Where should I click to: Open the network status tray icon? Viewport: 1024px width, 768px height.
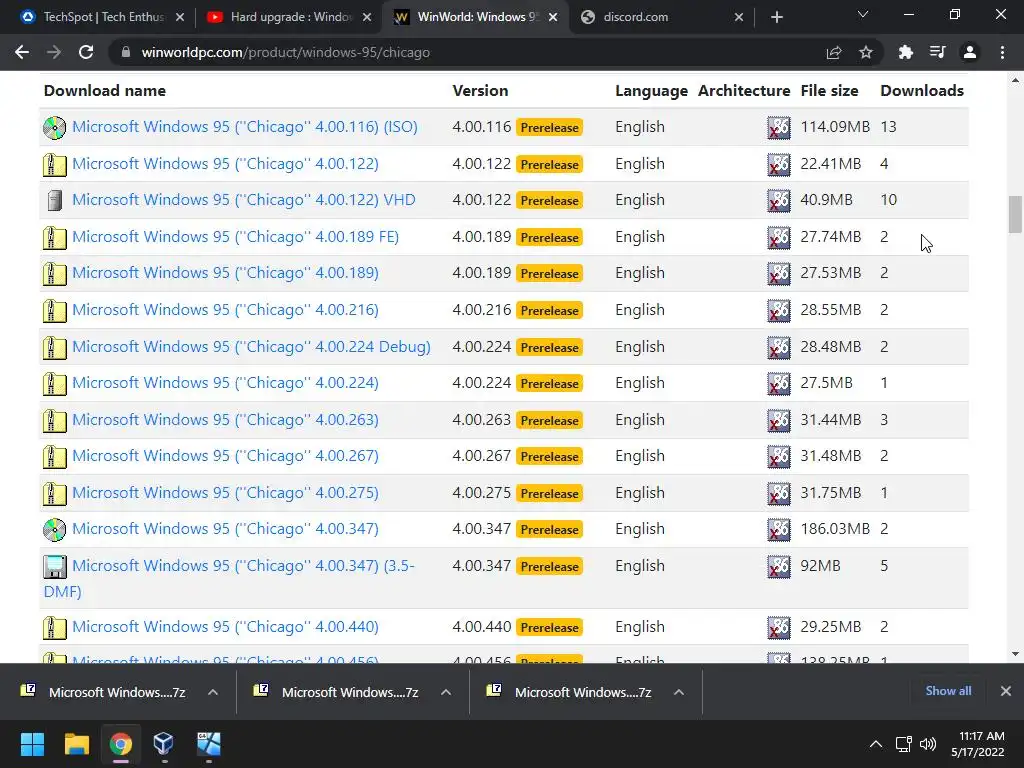(x=903, y=744)
